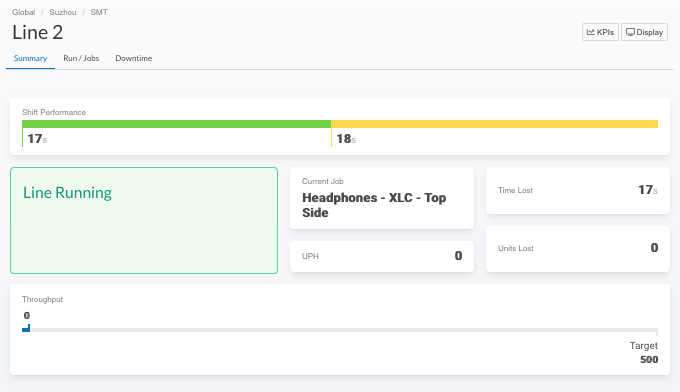Click the Throughput Target value 500
Screen dimensions: 680x392
coord(649,359)
